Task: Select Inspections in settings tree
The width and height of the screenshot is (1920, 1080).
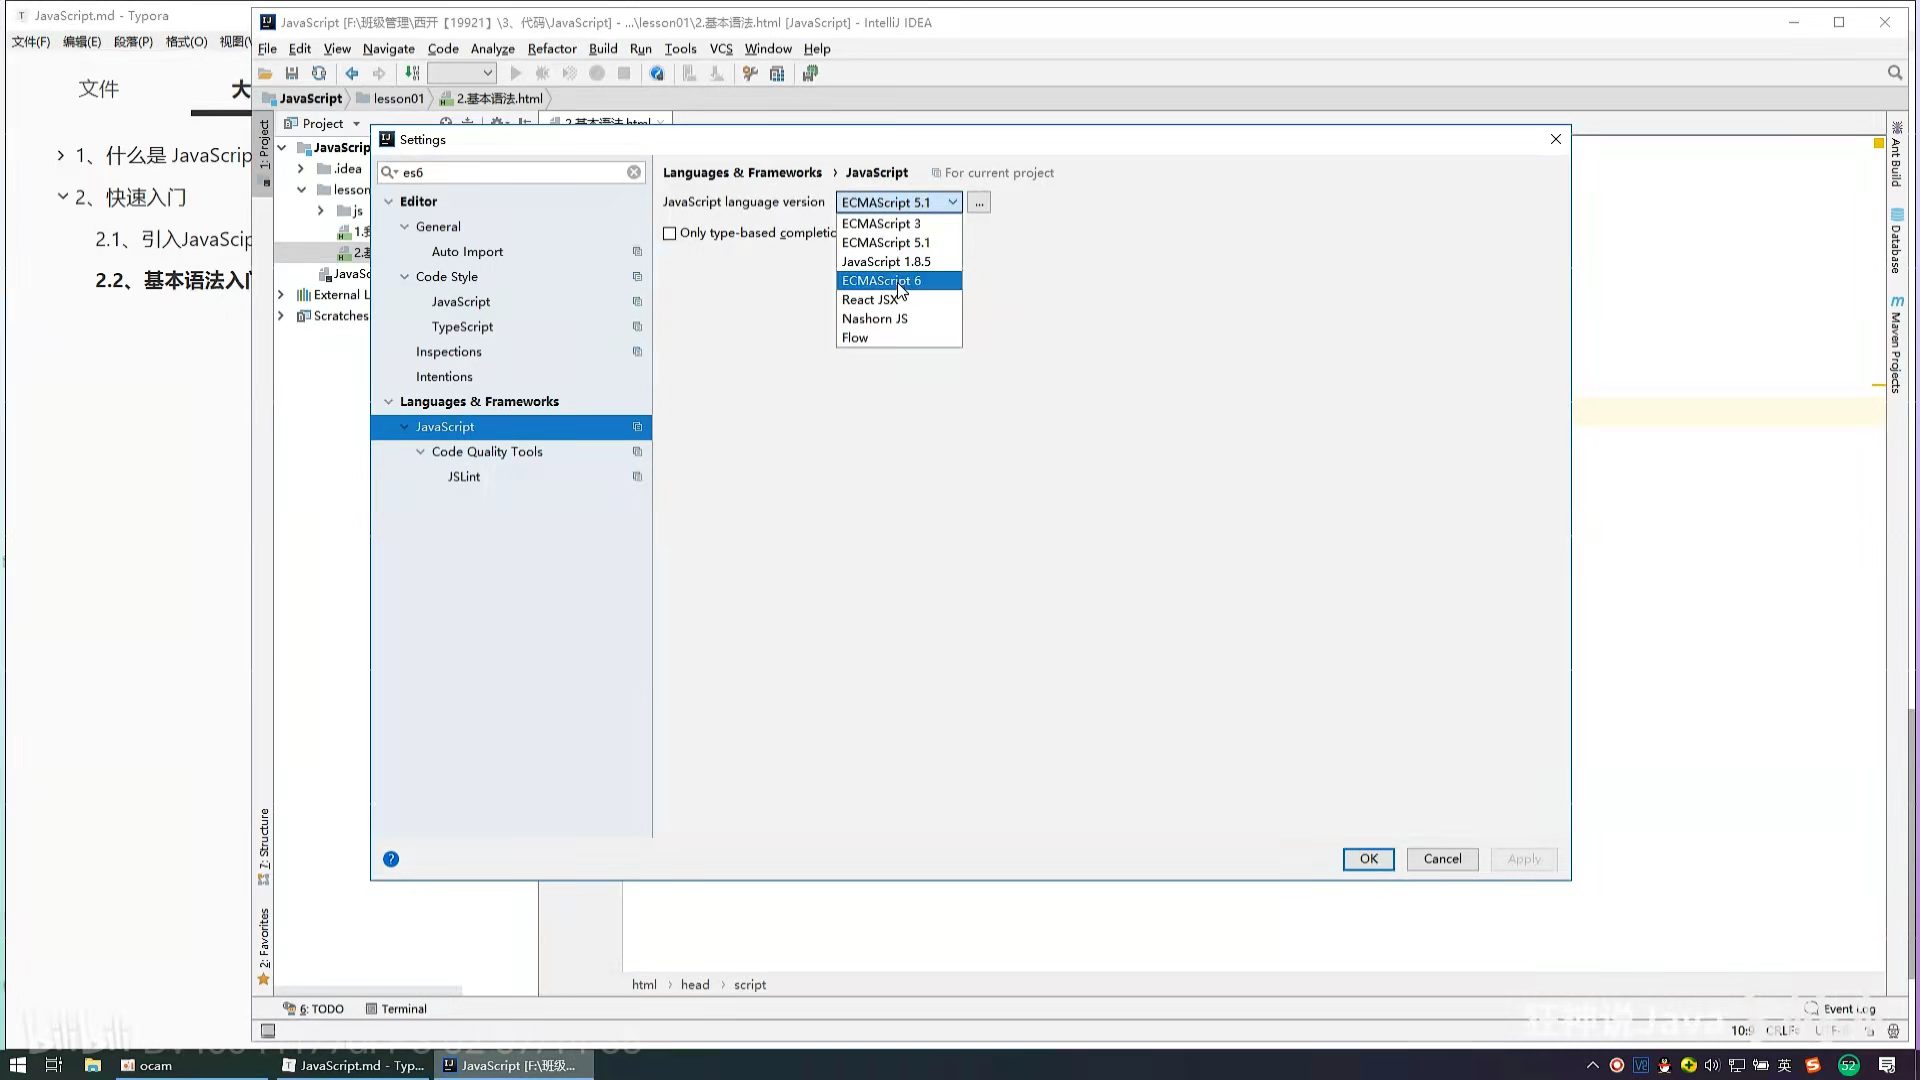Action: [448, 352]
